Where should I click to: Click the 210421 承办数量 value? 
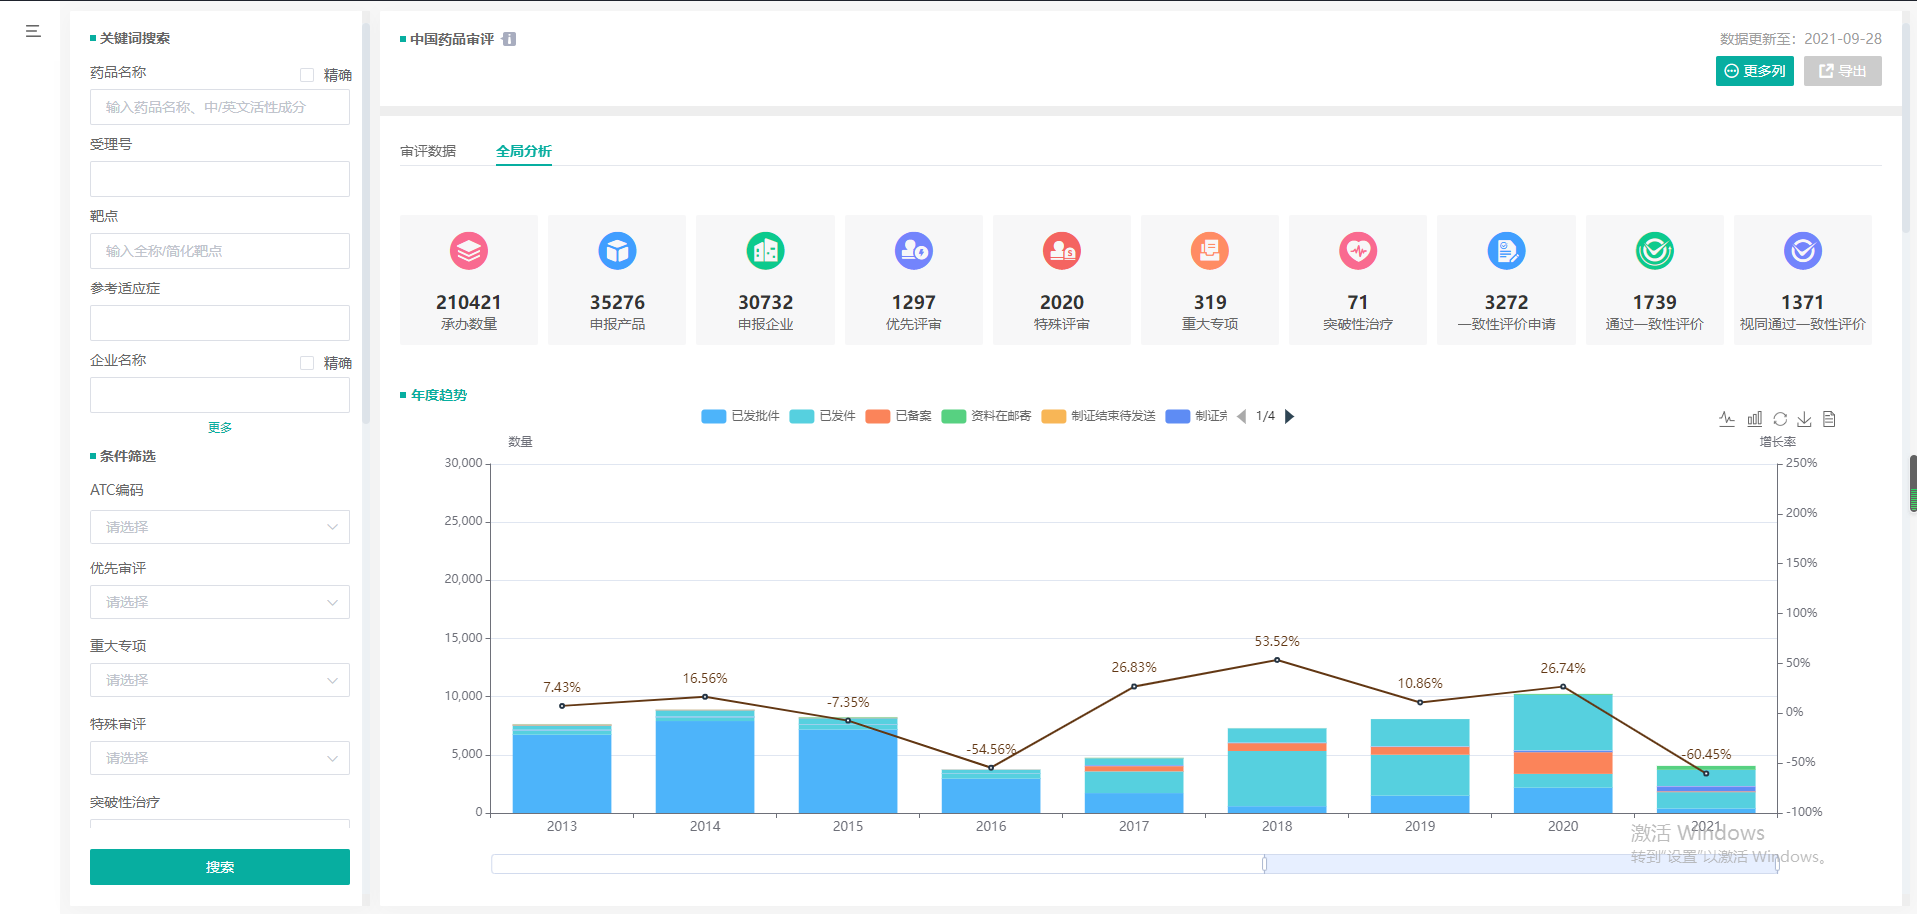tap(469, 302)
